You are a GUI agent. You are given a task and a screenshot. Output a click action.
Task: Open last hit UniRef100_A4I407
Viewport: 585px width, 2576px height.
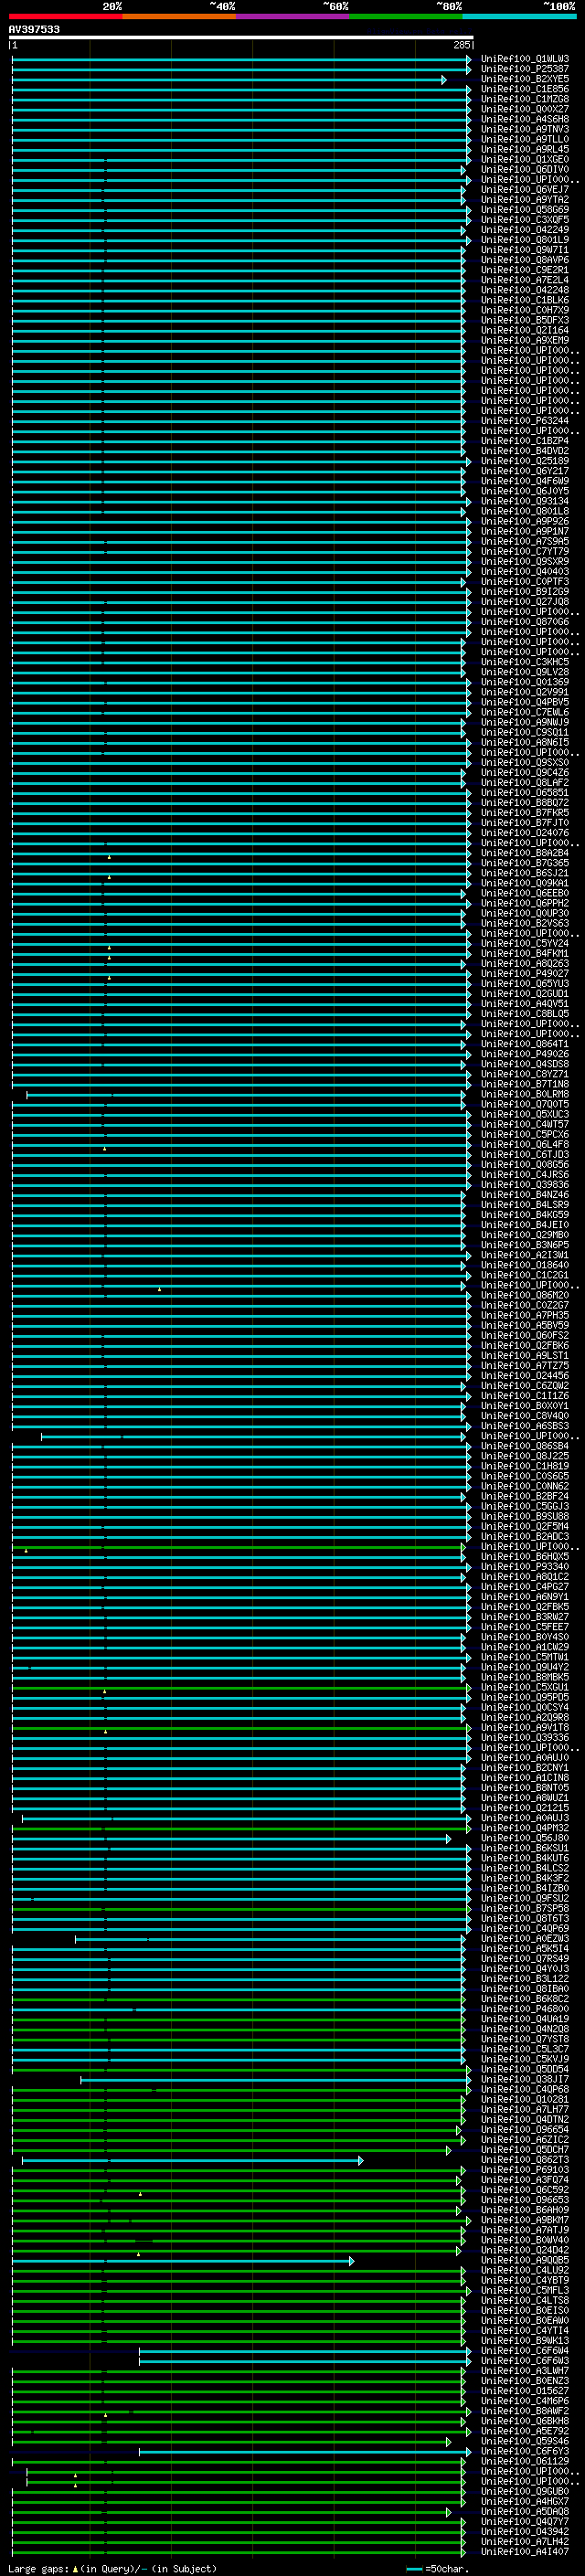pos(524,2551)
